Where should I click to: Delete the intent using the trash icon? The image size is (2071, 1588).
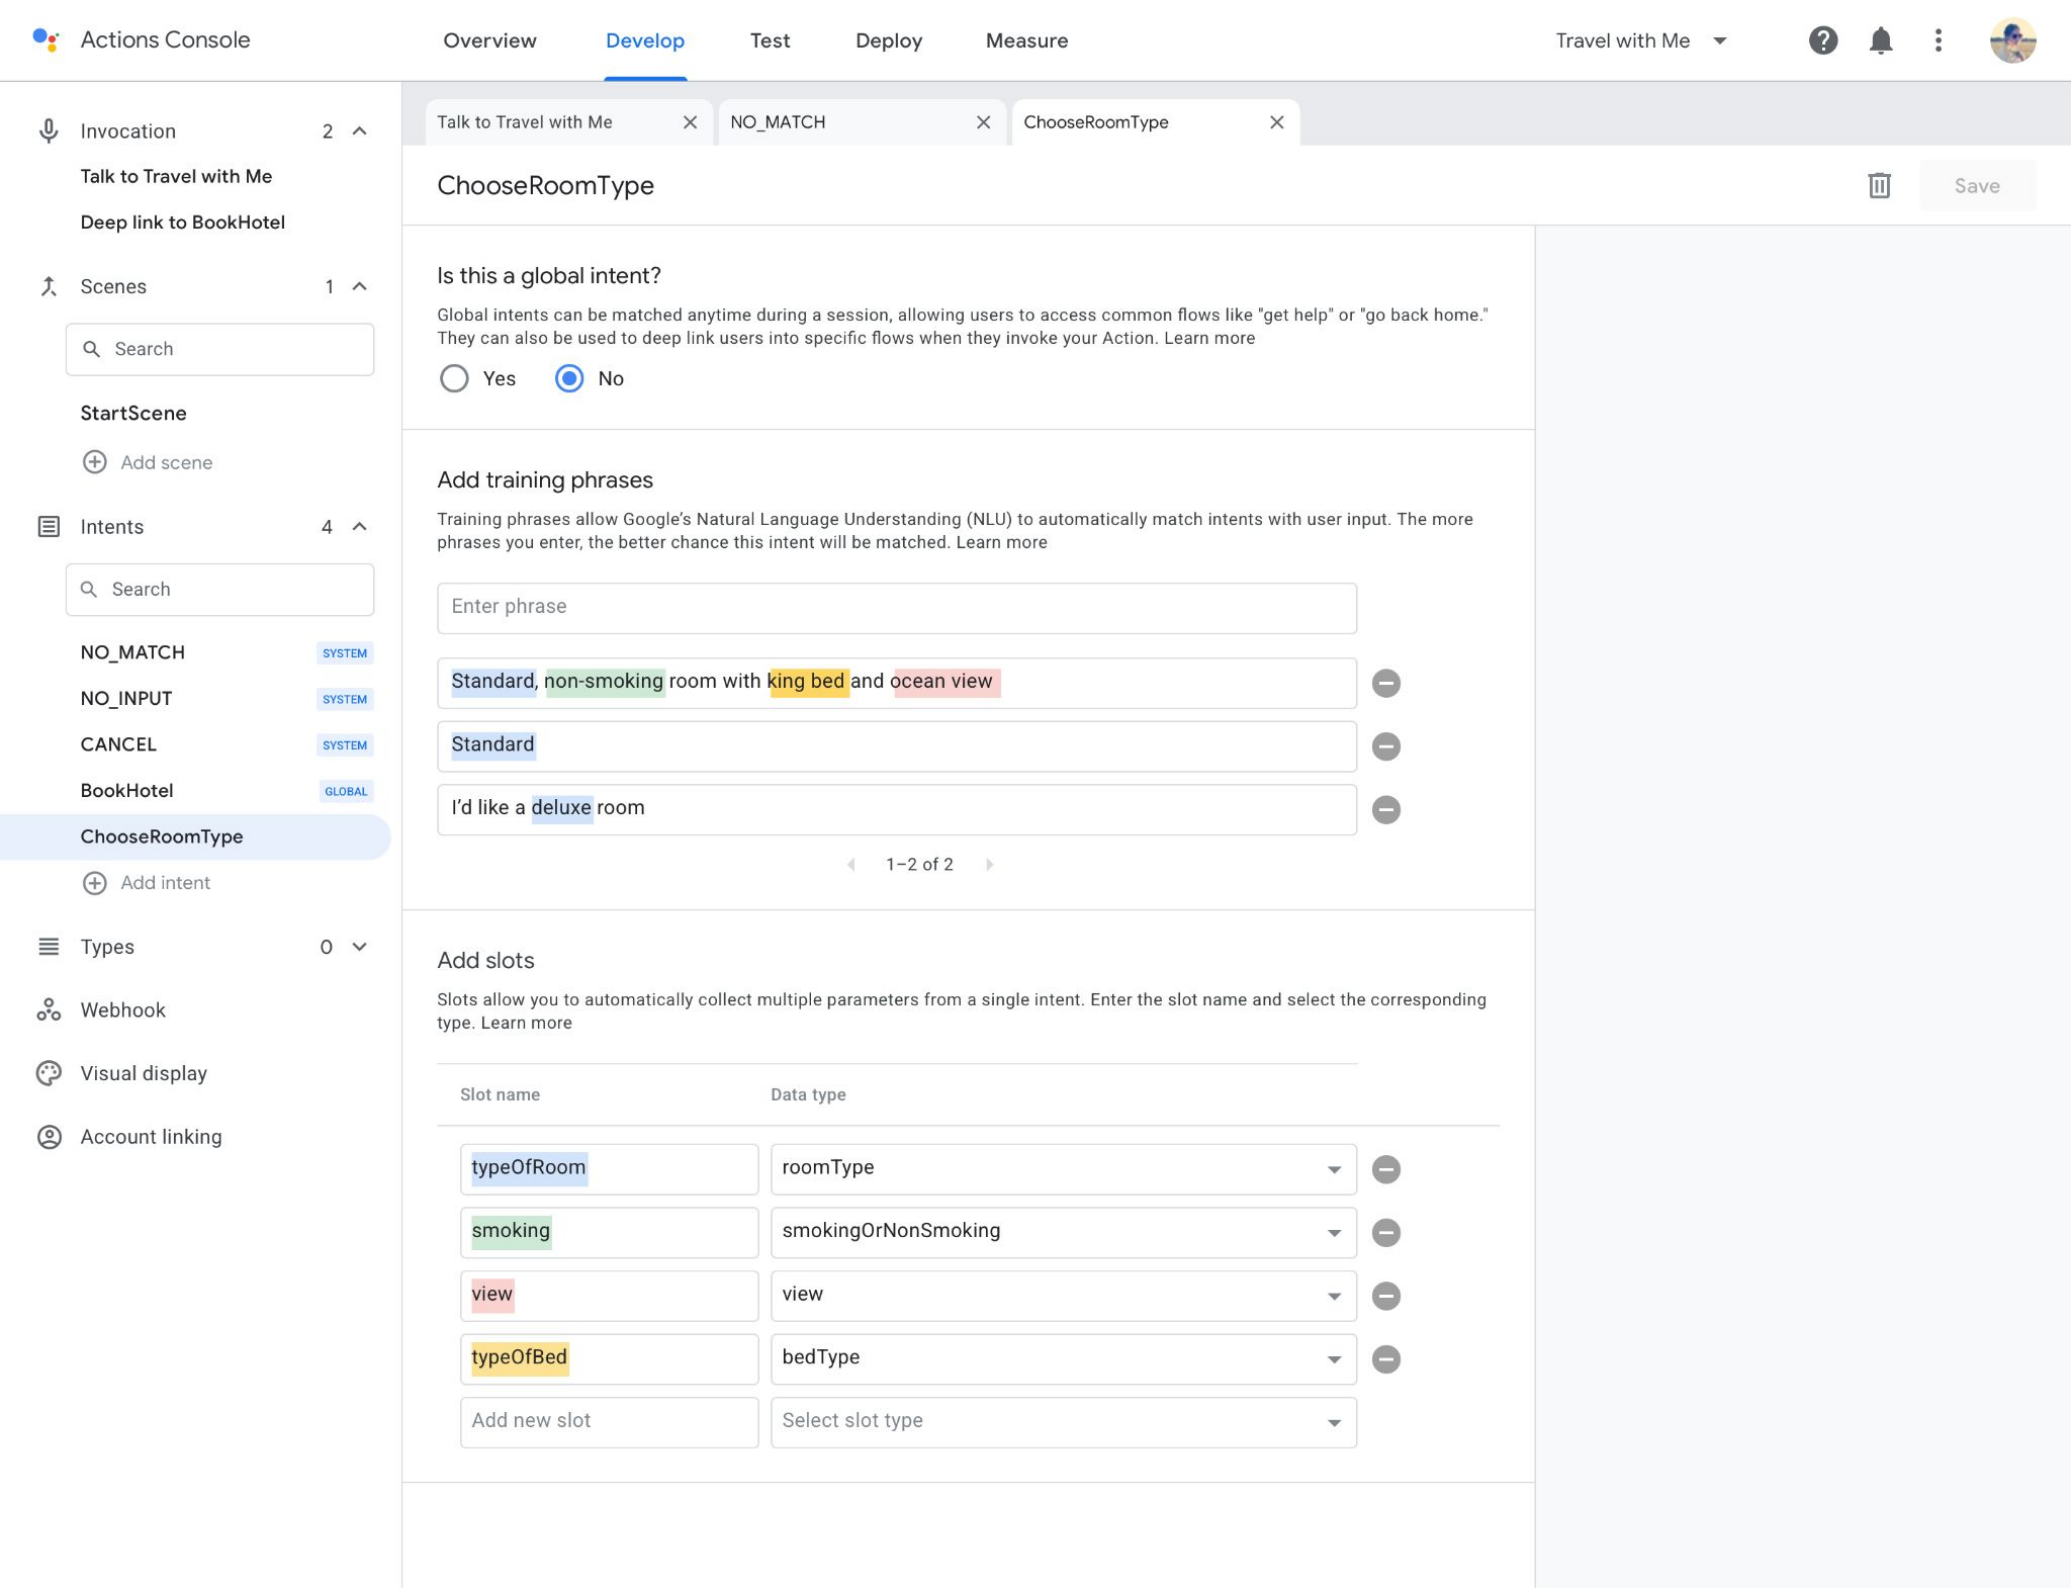(1879, 186)
